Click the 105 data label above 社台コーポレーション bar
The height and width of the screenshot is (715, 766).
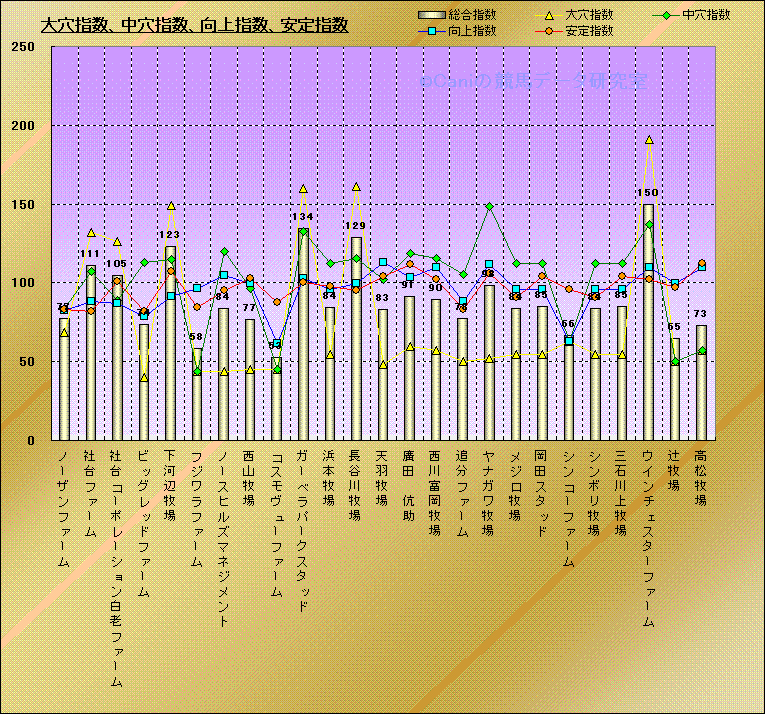point(117,264)
